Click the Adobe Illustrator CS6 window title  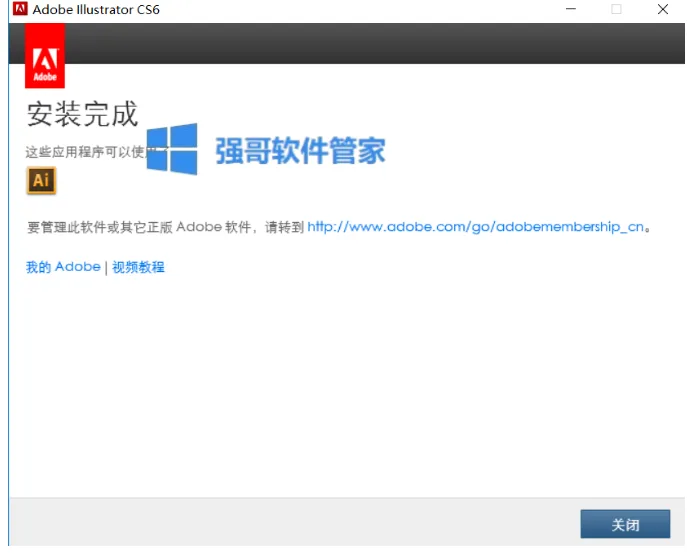tap(96, 9)
